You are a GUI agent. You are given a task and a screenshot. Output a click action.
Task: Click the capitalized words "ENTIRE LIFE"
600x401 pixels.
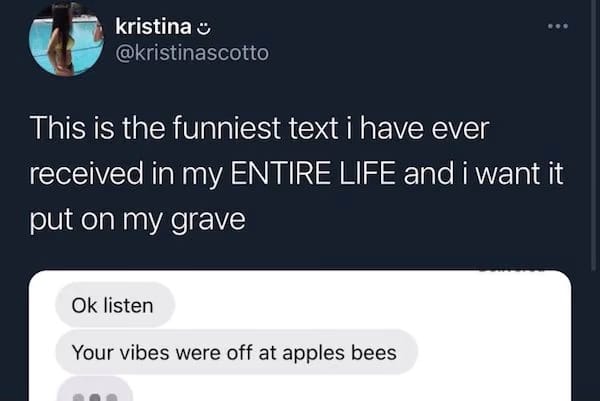[313, 173]
